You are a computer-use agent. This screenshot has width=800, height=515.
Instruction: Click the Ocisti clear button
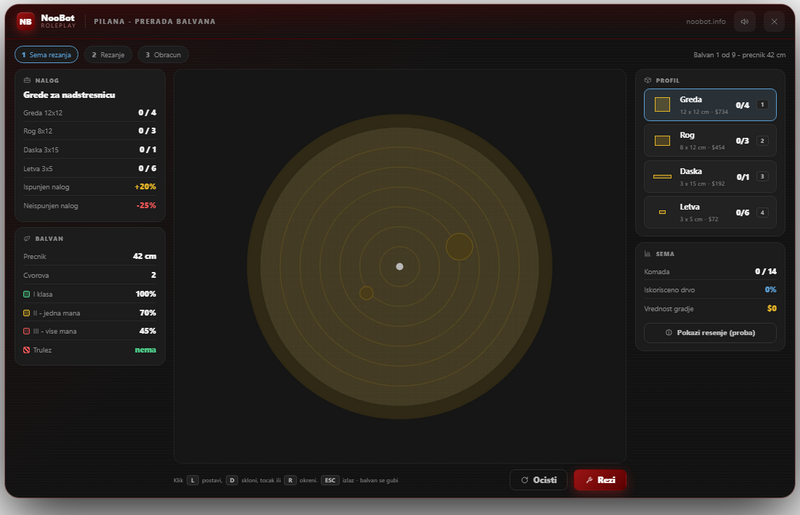(539, 480)
